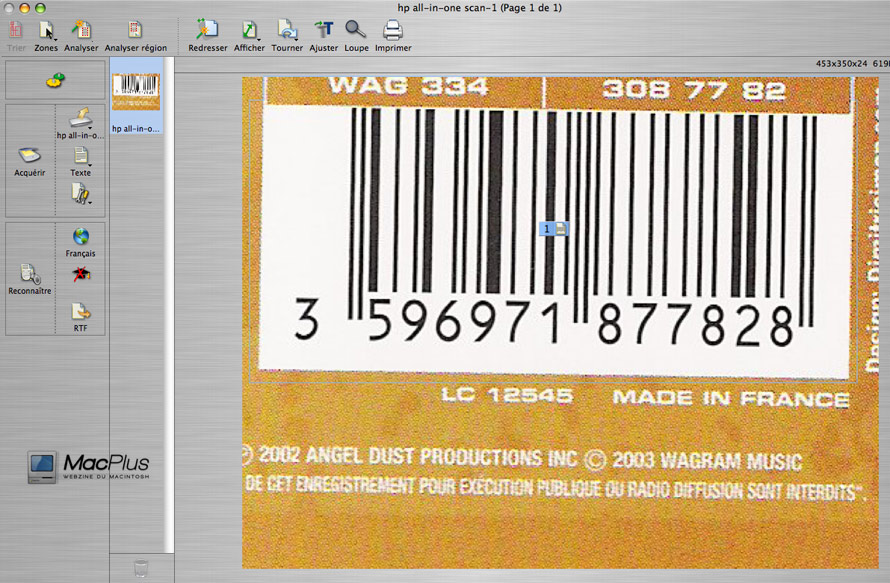Click the thumbnail panel vertical scrollbar
Screen dimensions: 890x583
tap(169, 304)
